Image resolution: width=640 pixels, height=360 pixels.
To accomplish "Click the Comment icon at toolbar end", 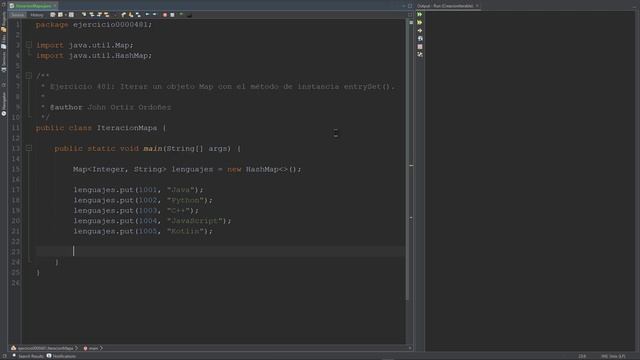I will [x=189, y=15].
